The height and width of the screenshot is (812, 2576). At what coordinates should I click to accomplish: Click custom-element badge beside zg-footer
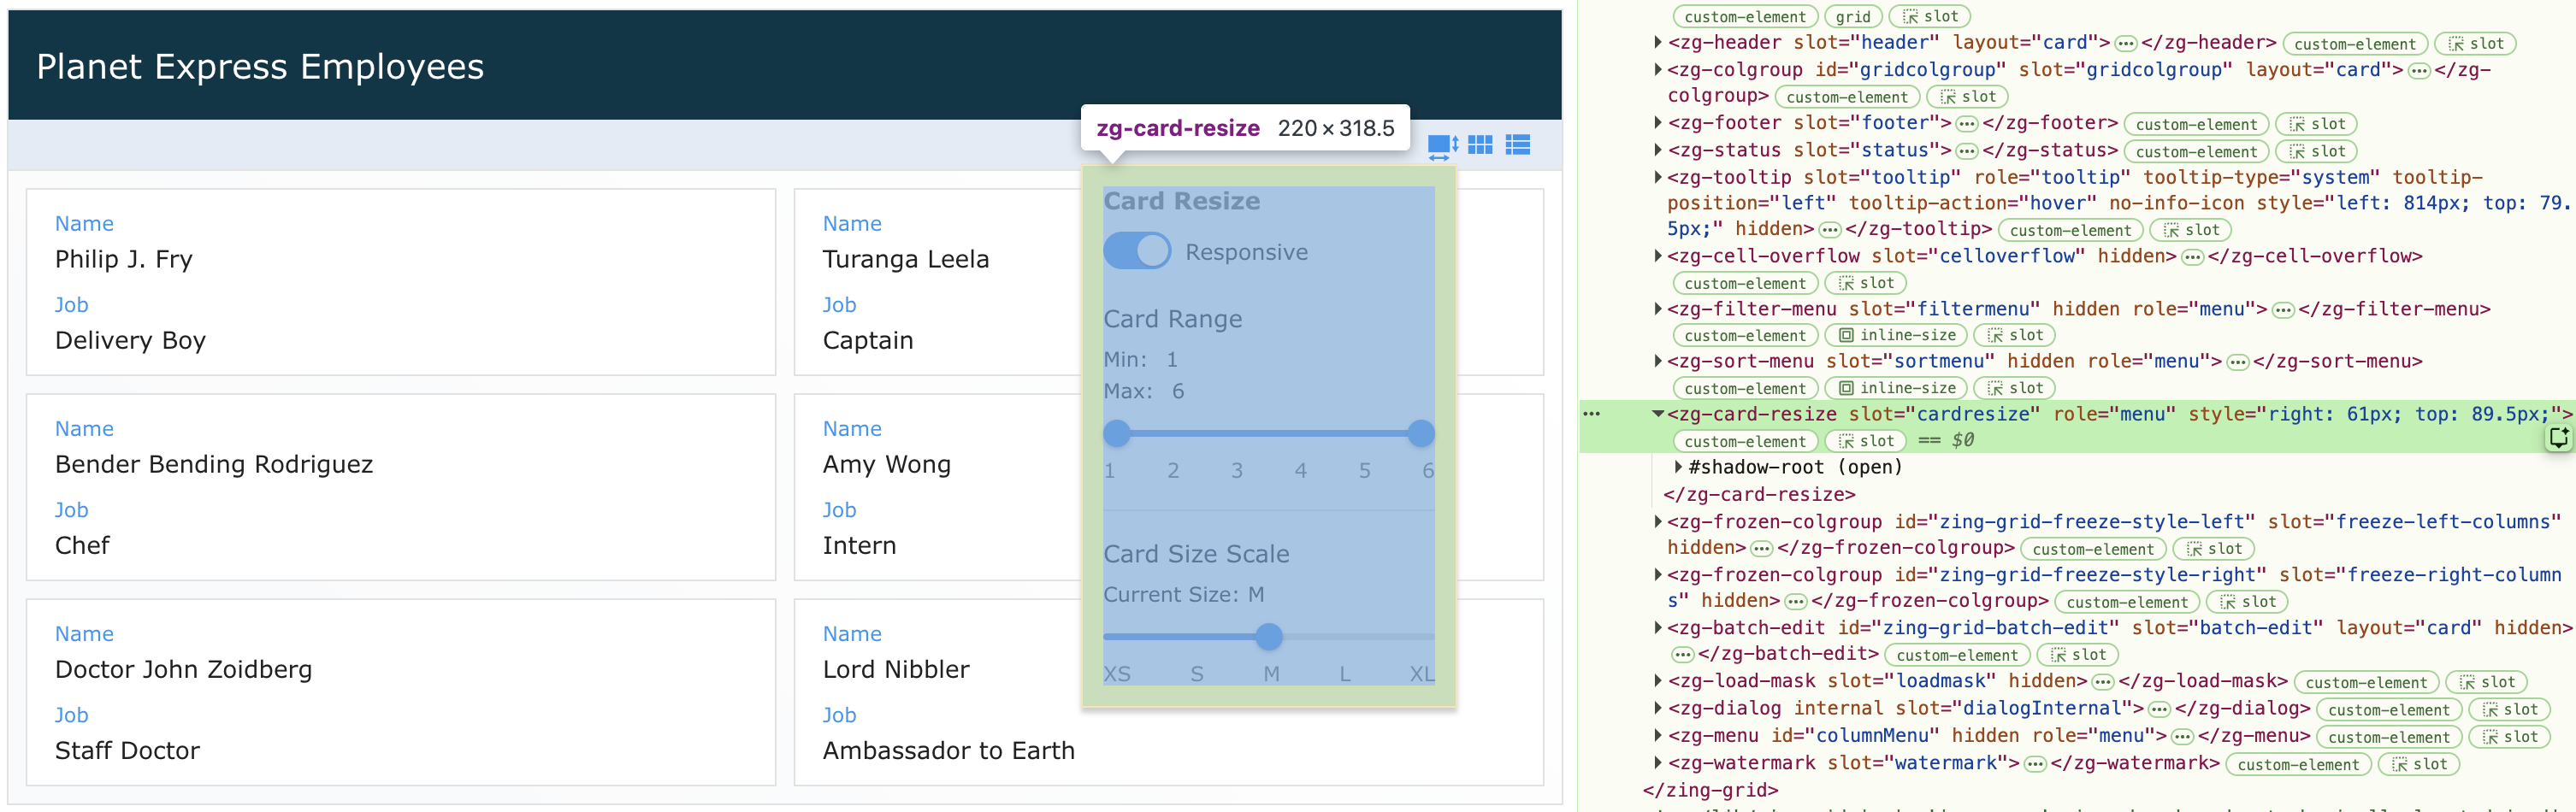(x=2196, y=124)
